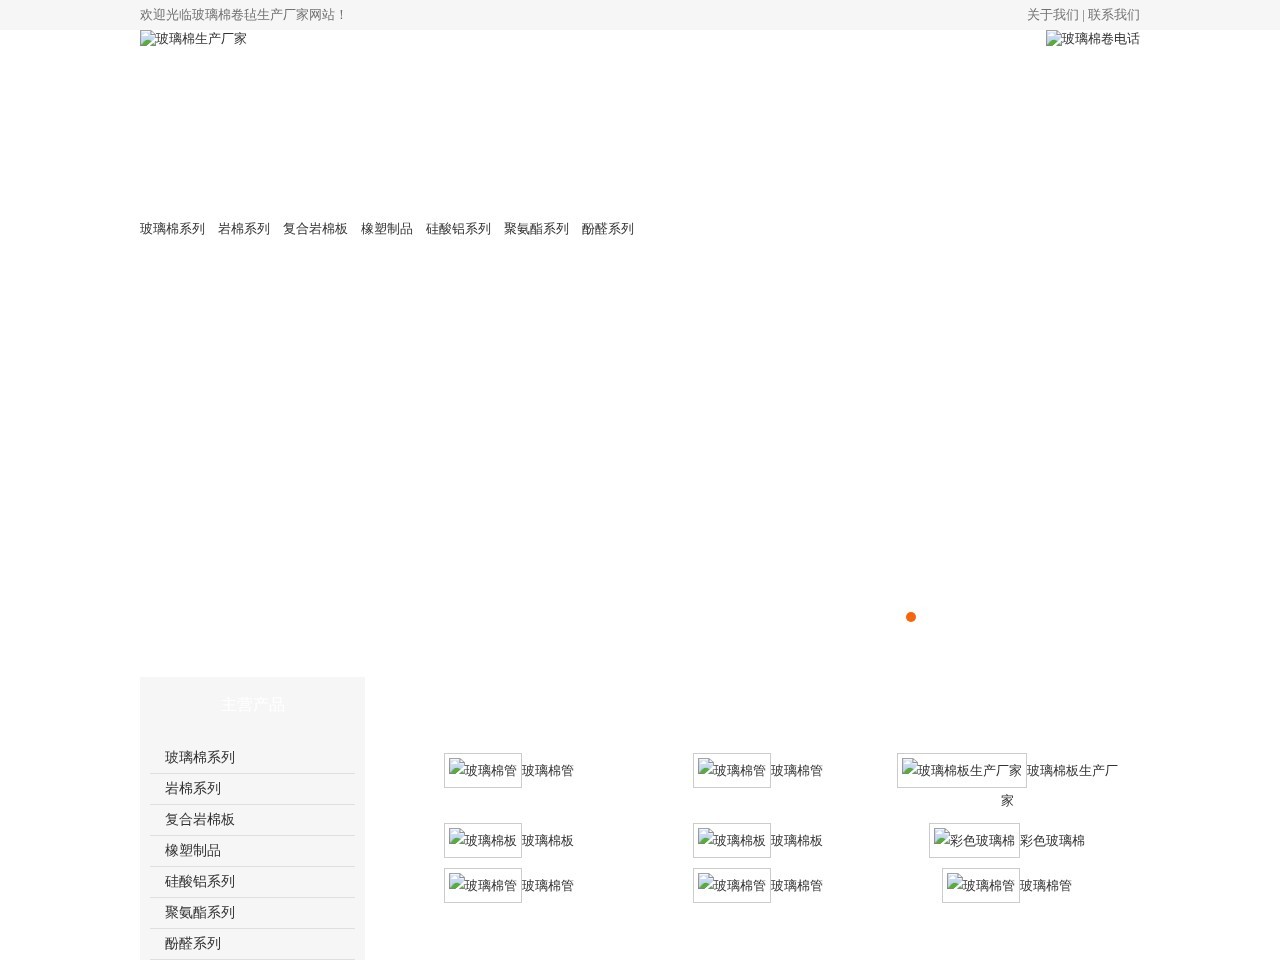The height and width of the screenshot is (960, 1280).
Task: Open the 彩色玻璃棉 product thumbnail image
Action: click(974, 840)
